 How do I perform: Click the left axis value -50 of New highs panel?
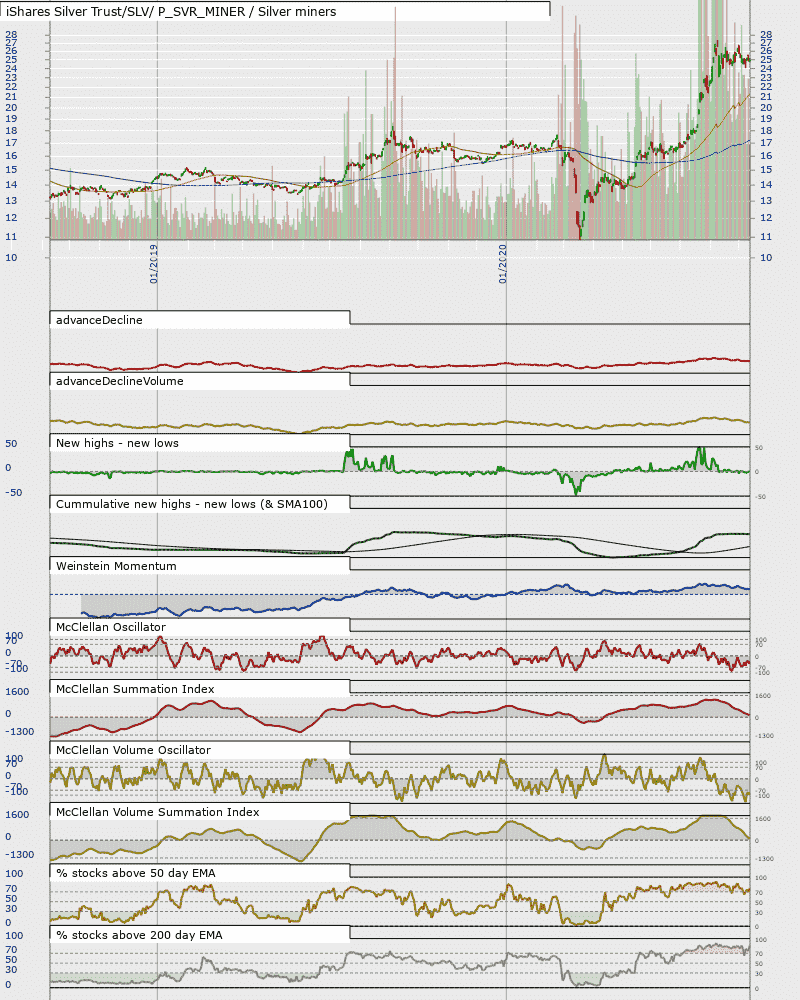(x=13, y=493)
